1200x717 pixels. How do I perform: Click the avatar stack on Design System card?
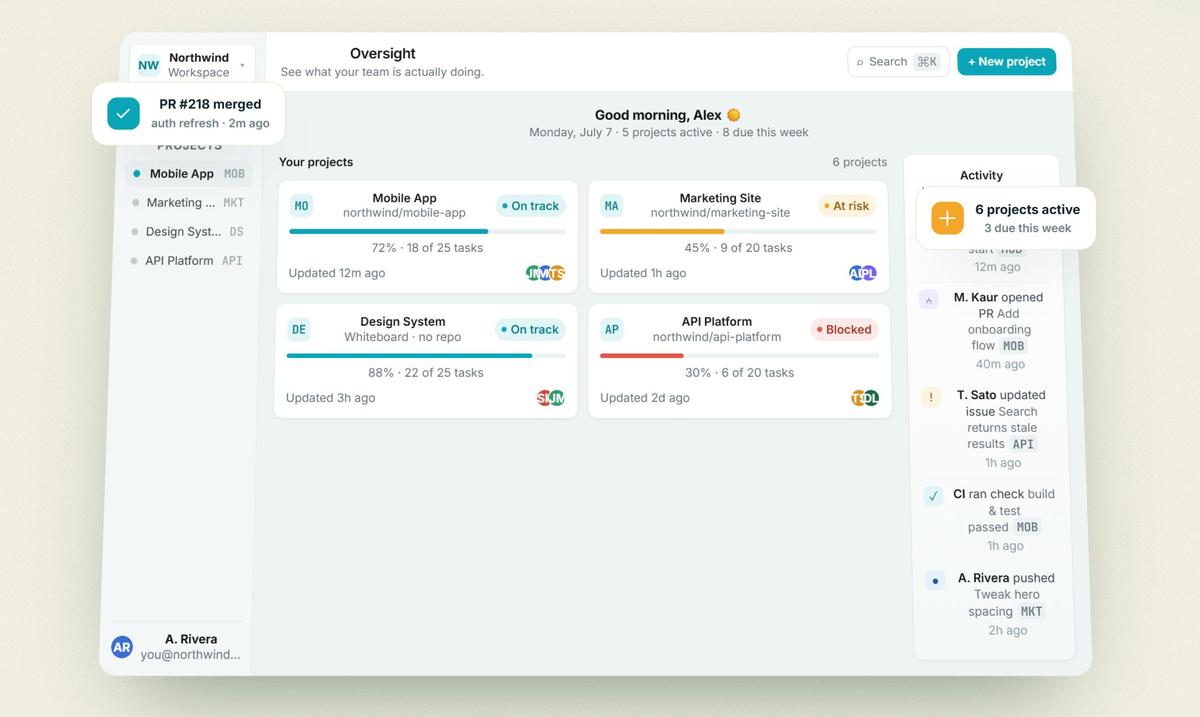tap(551, 398)
